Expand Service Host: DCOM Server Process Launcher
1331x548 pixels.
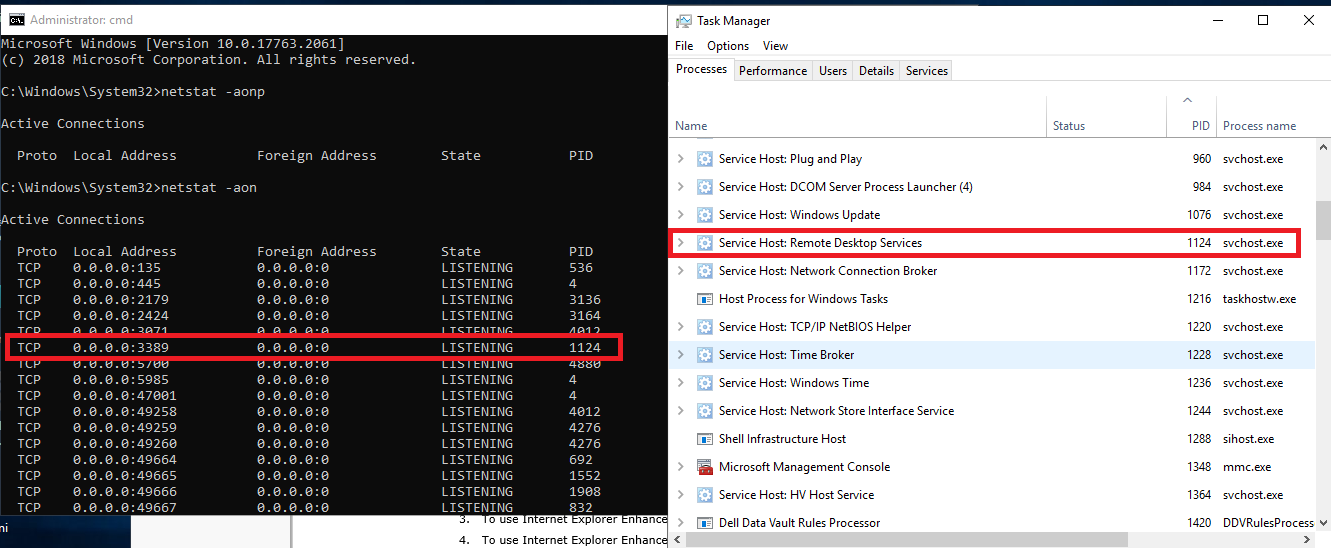click(681, 187)
